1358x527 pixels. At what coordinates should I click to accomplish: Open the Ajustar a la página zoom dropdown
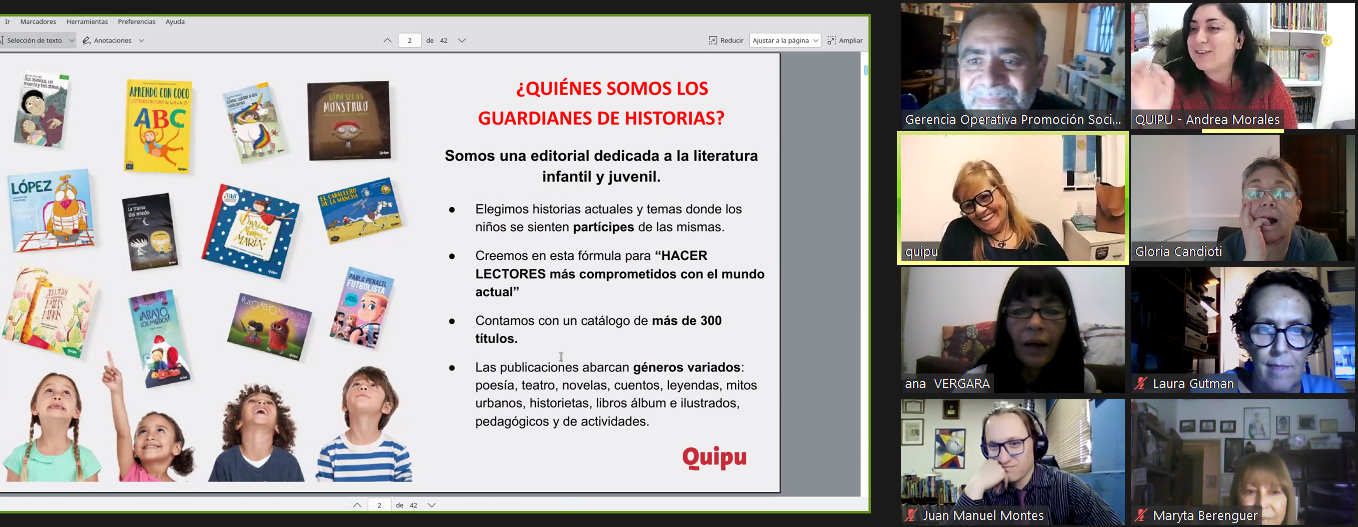point(785,41)
